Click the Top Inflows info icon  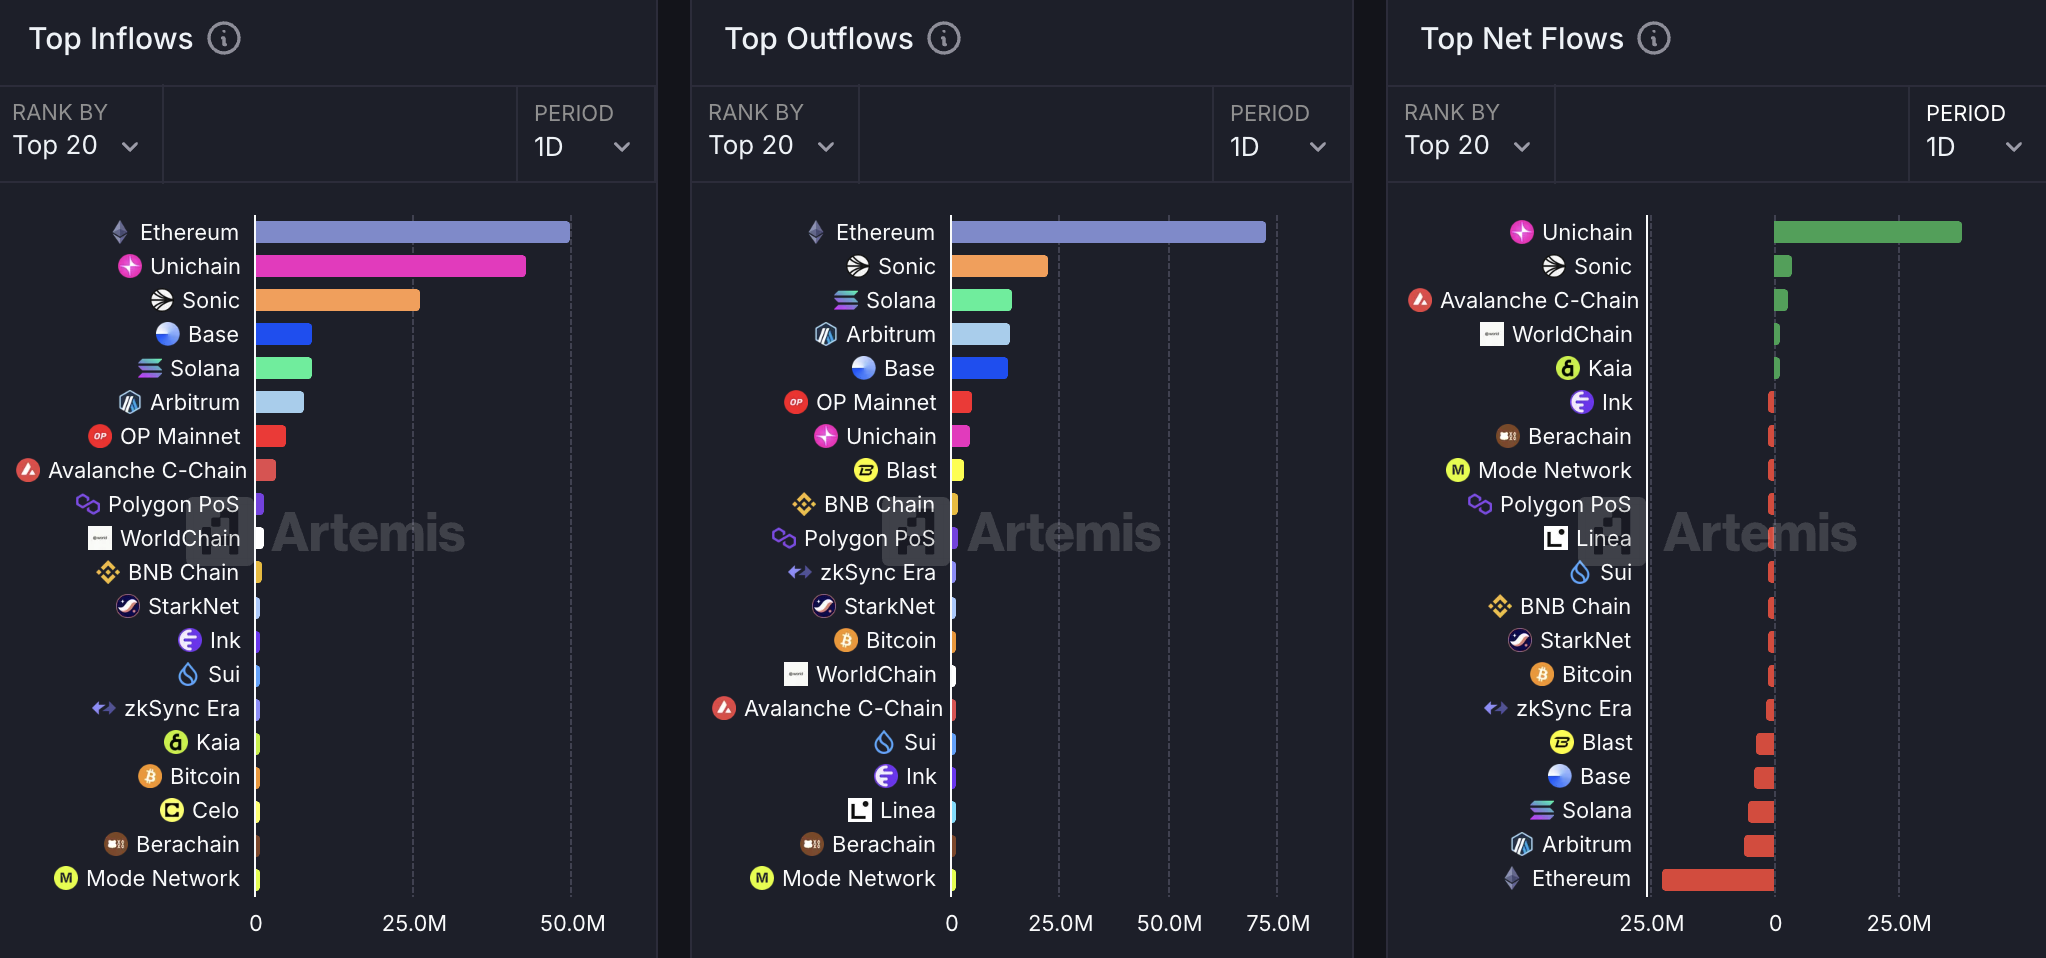[x=224, y=38]
